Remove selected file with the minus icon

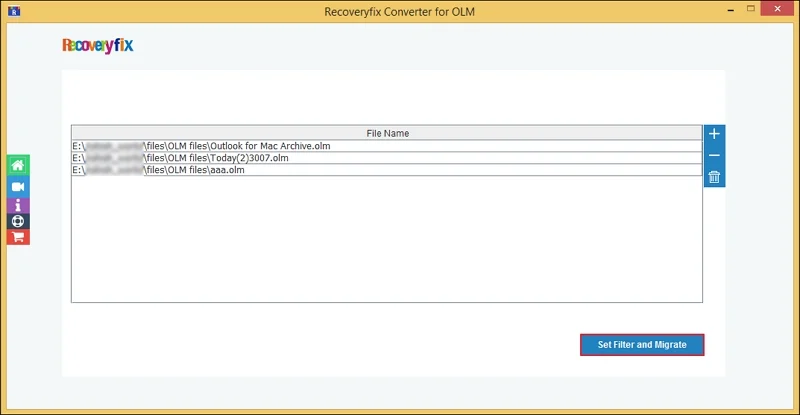[x=714, y=155]
